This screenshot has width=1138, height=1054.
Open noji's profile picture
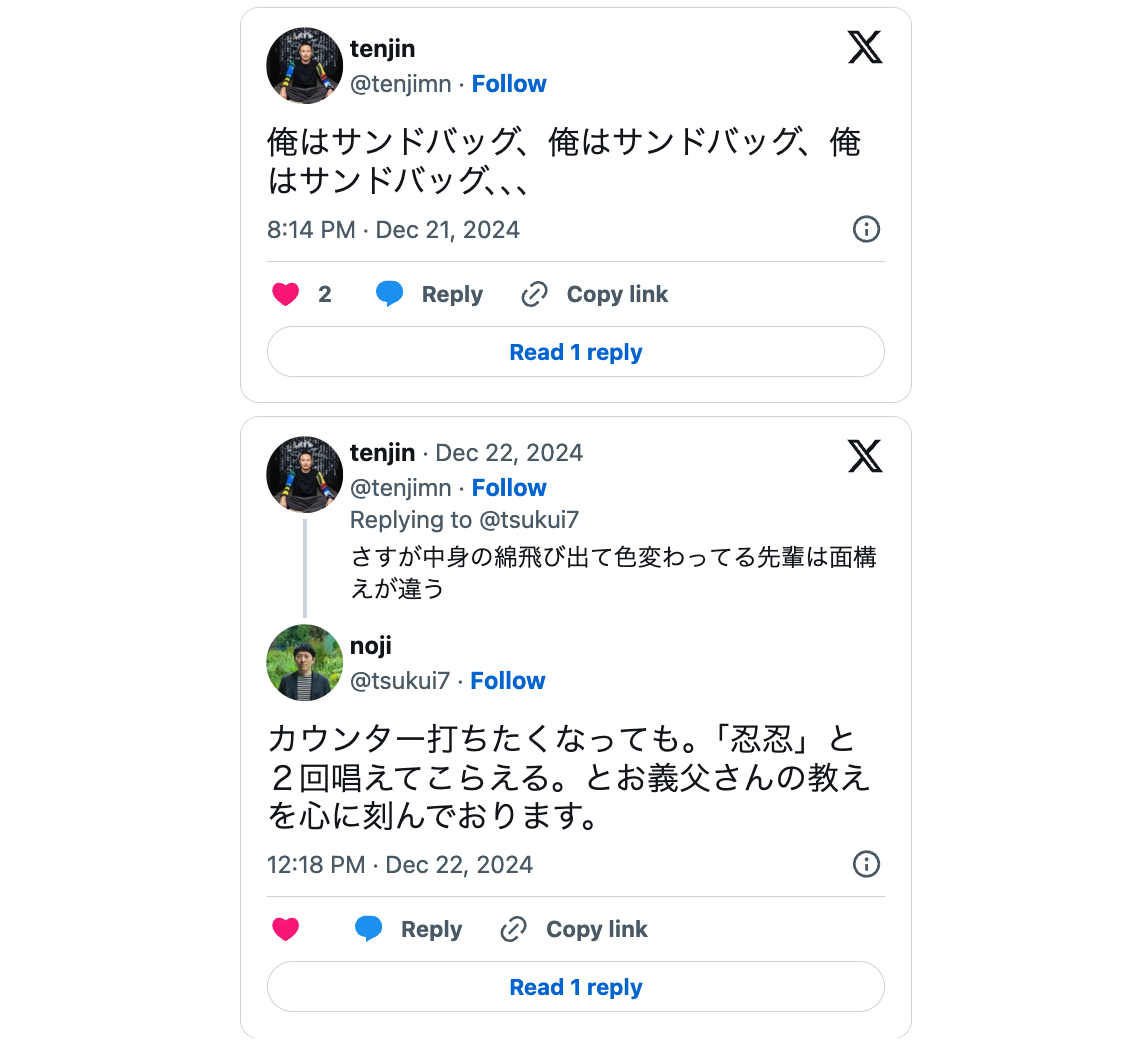tap(305, 663)
